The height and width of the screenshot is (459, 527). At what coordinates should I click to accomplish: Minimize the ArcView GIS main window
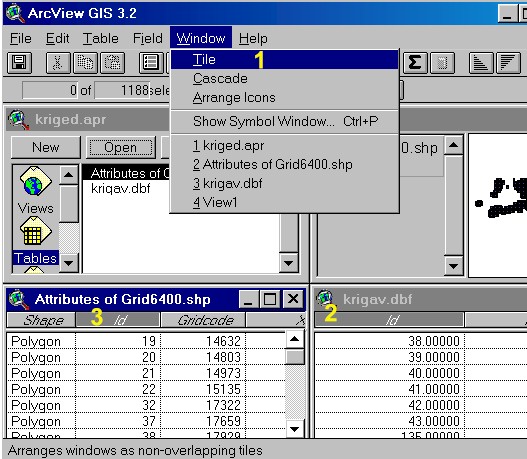tap(507, 14)
